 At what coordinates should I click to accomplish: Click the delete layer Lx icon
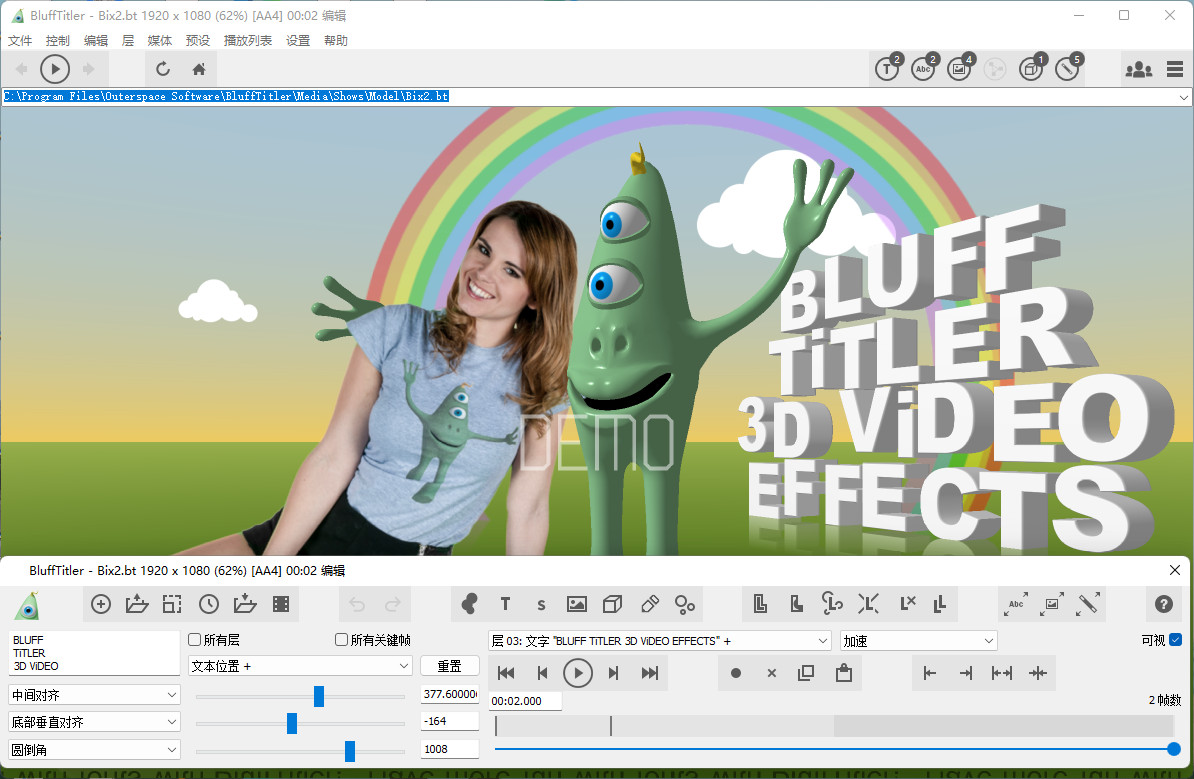[x=908, y=604]
